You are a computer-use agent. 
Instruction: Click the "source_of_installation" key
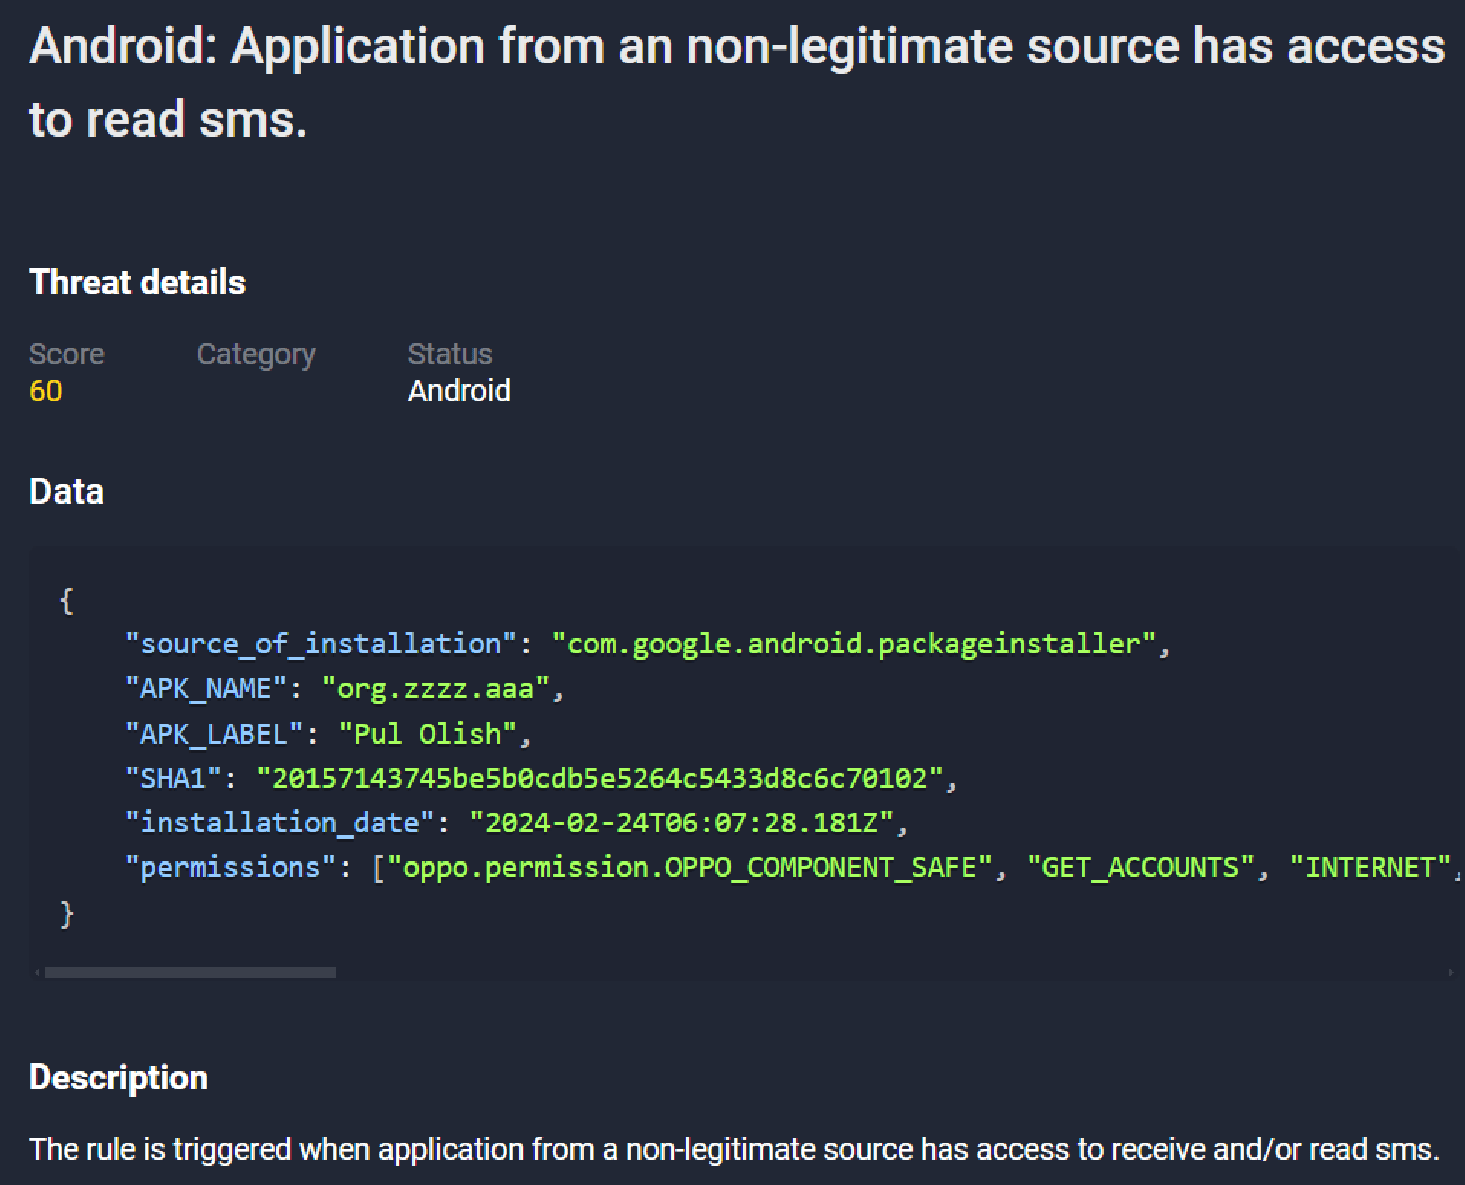pyautogui.click(x=320, y=644)
